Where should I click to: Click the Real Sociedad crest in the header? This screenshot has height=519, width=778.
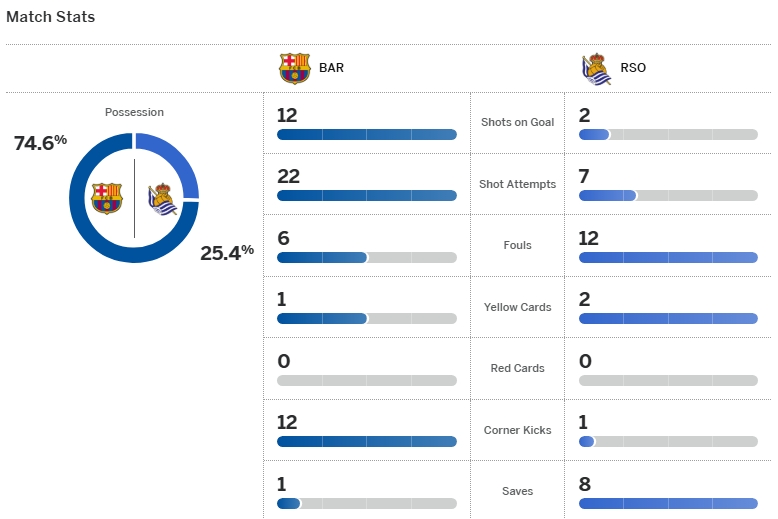(597, 68)
